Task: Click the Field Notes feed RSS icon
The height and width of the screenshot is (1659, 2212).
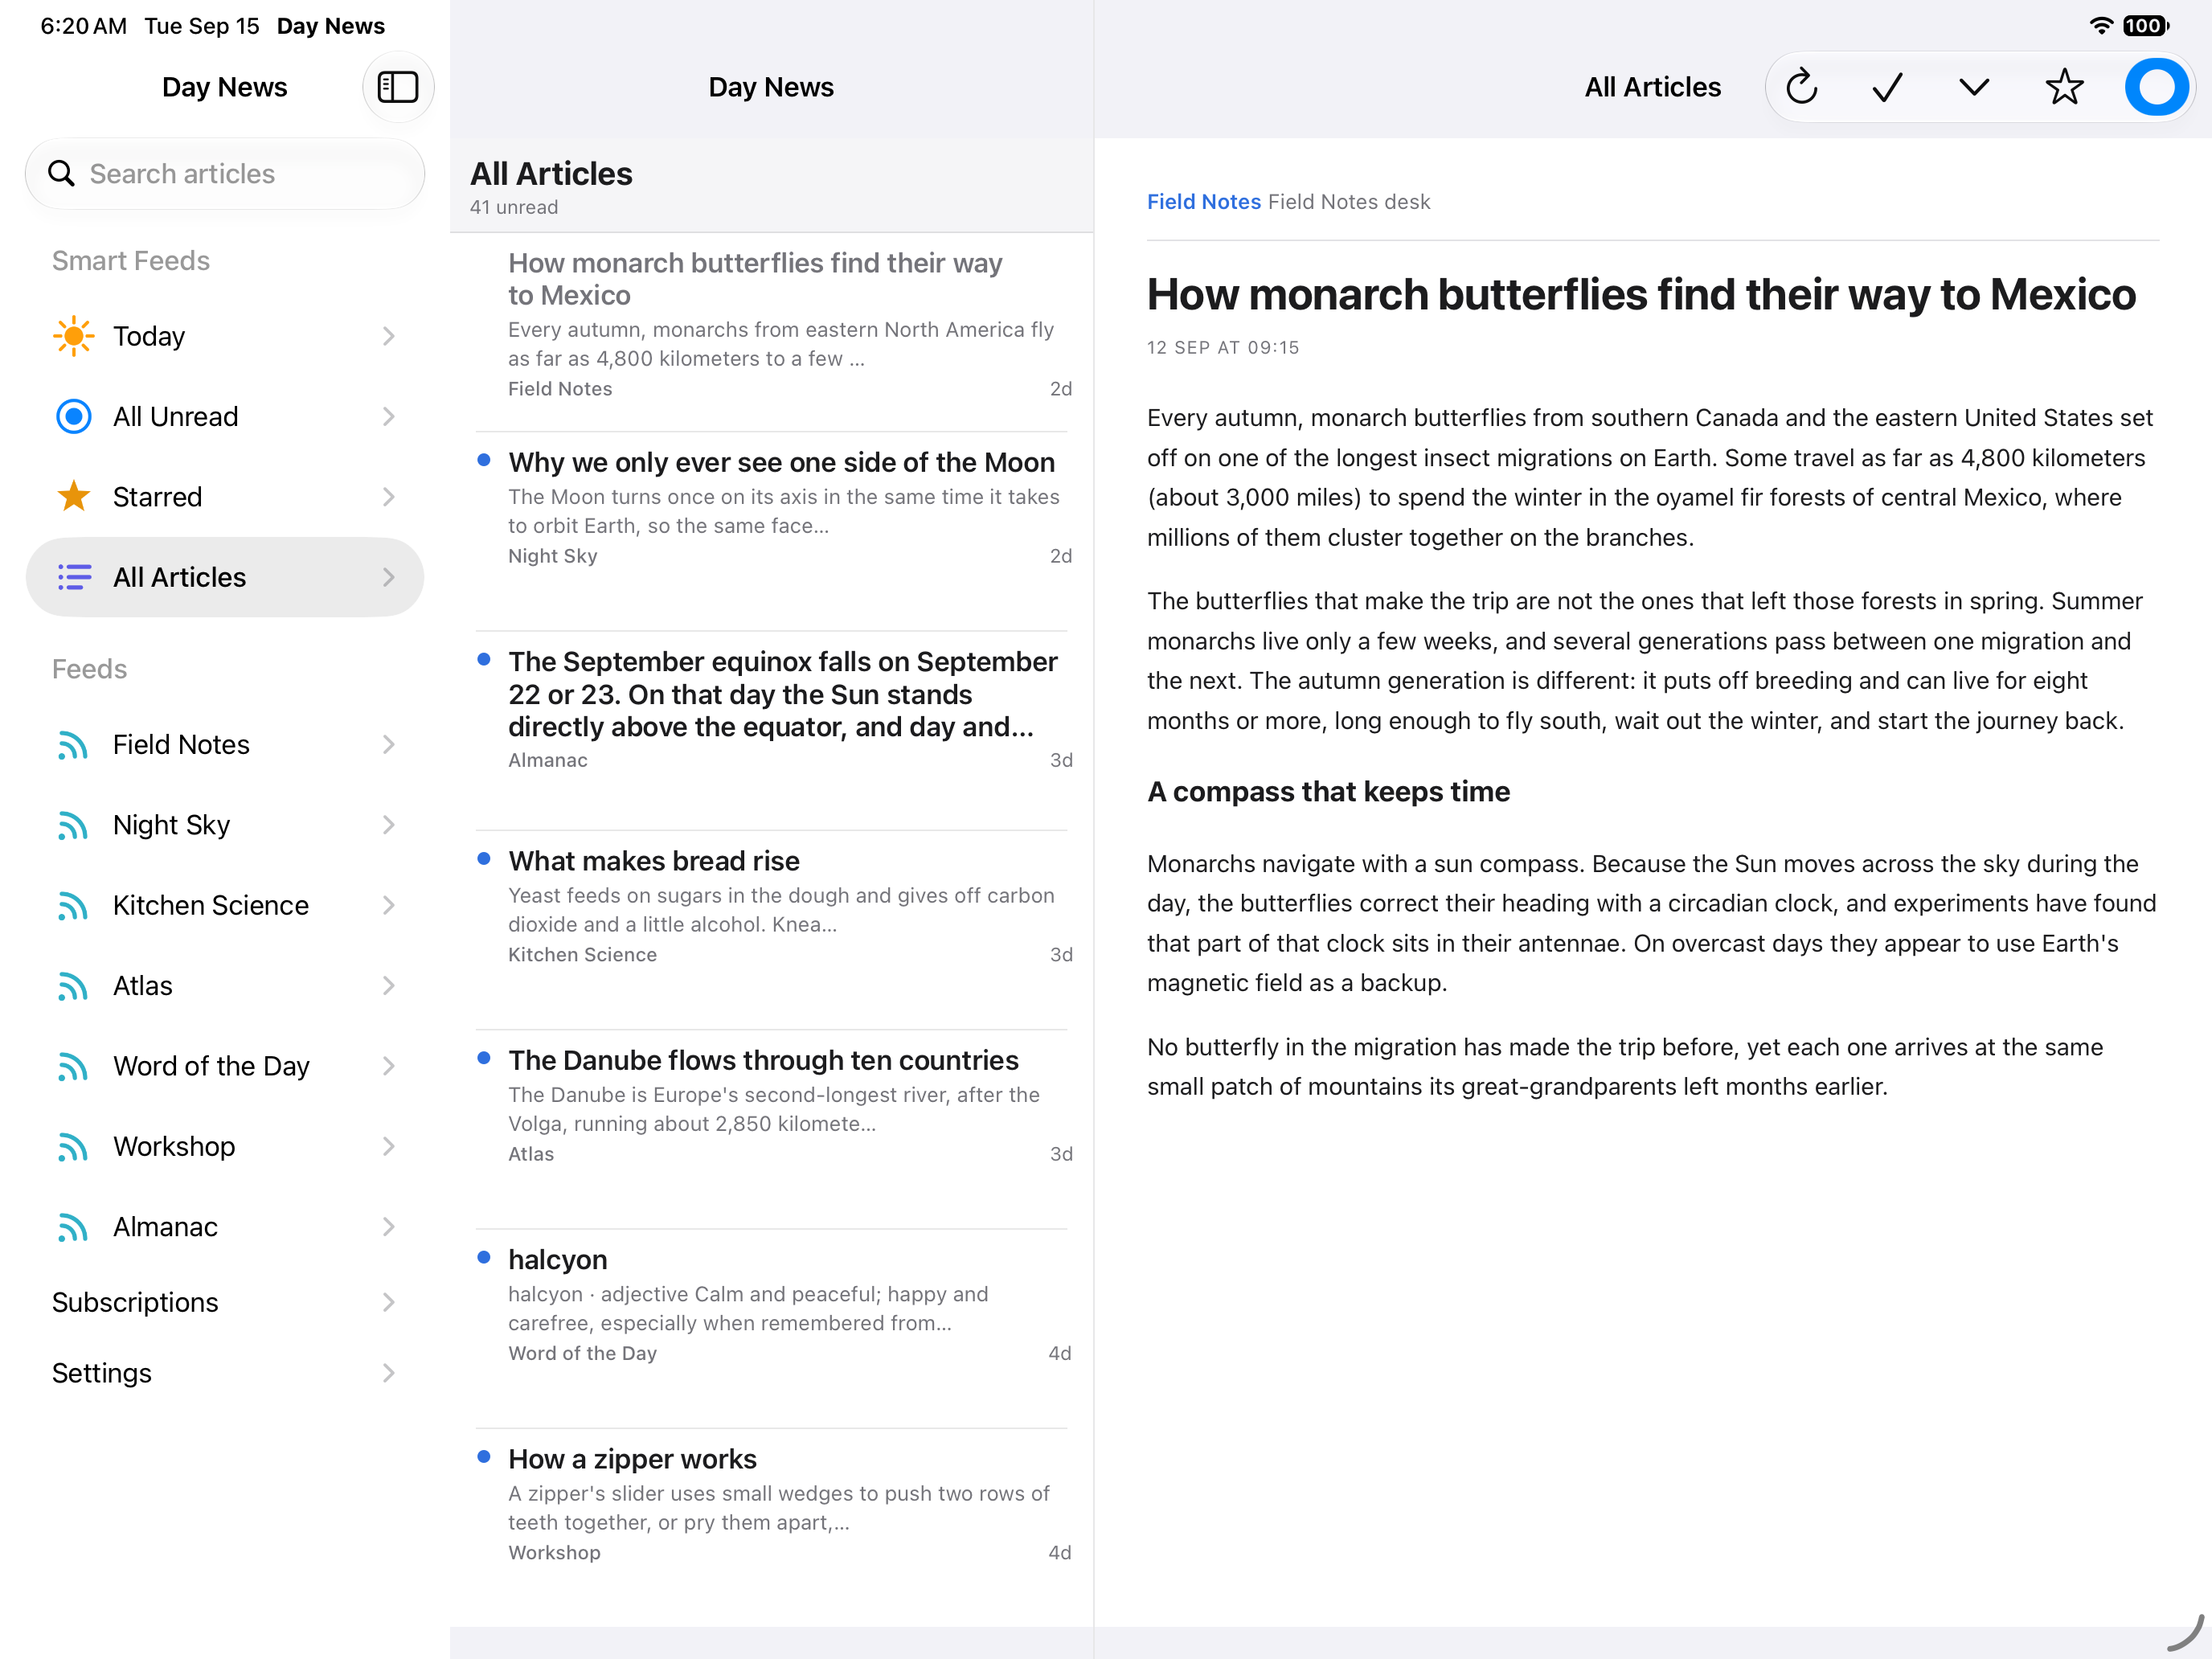Action: pyautogui.click(x=73, y=746)
